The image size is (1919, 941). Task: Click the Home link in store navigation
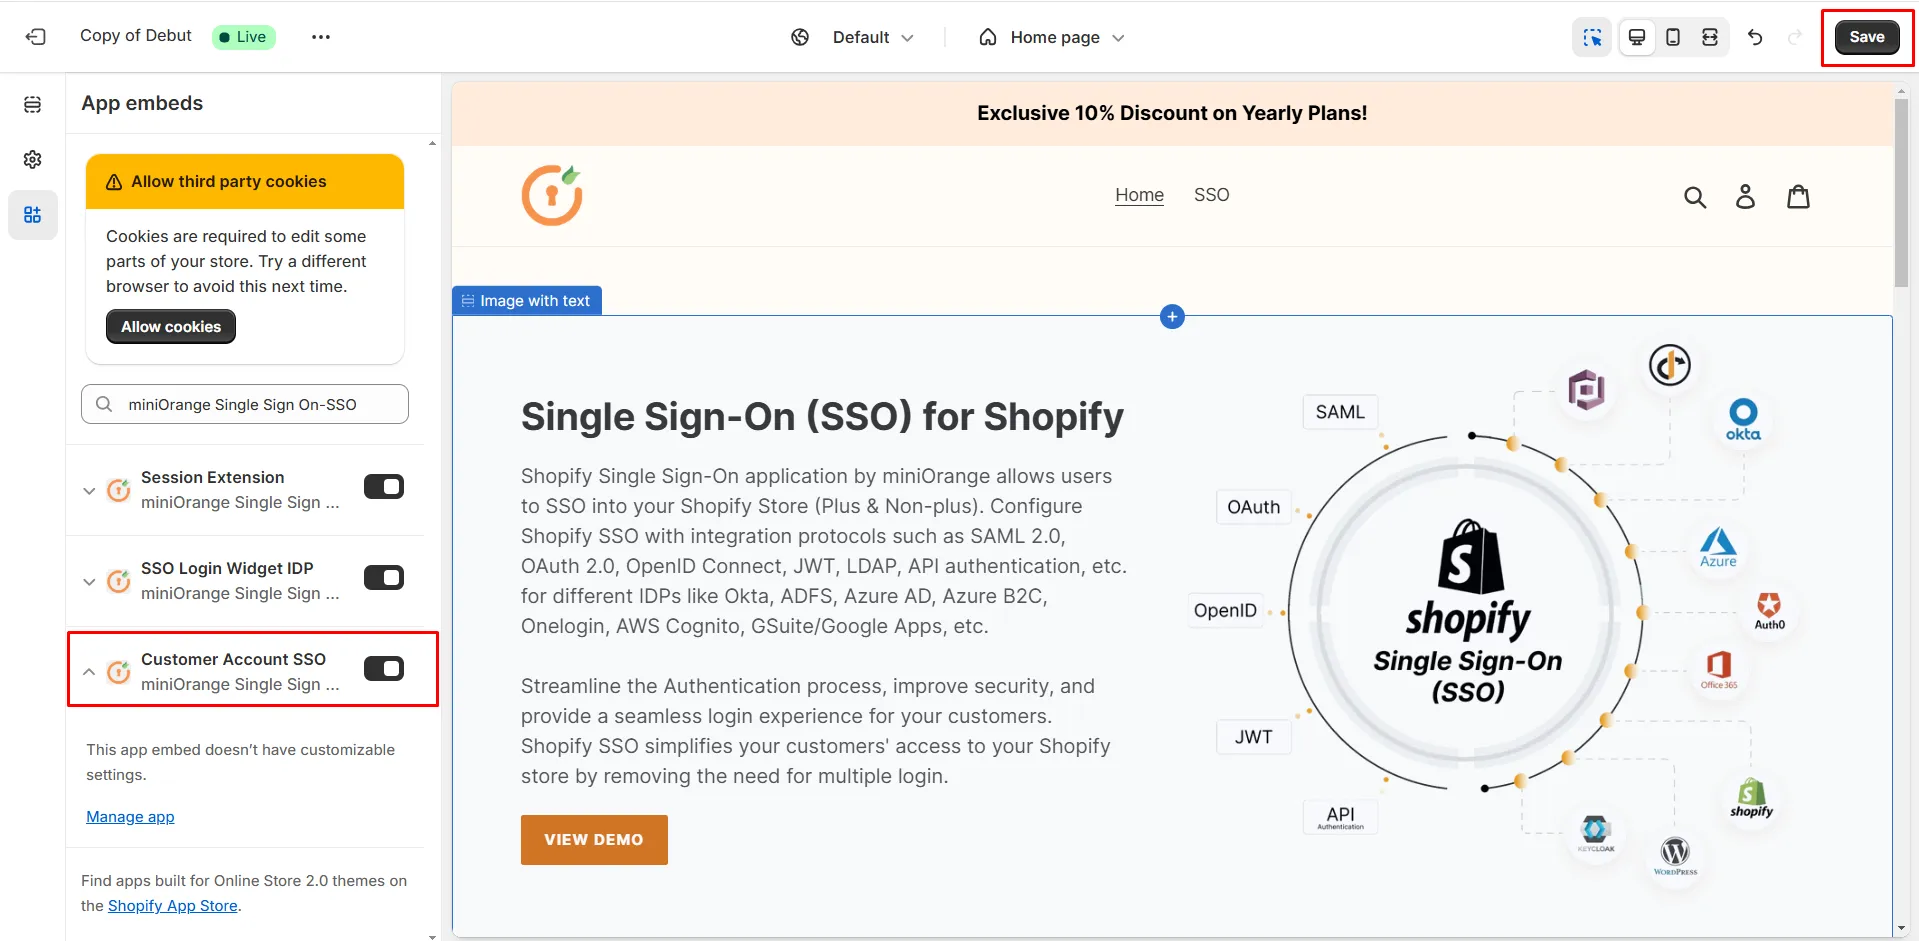point(1139,195)
